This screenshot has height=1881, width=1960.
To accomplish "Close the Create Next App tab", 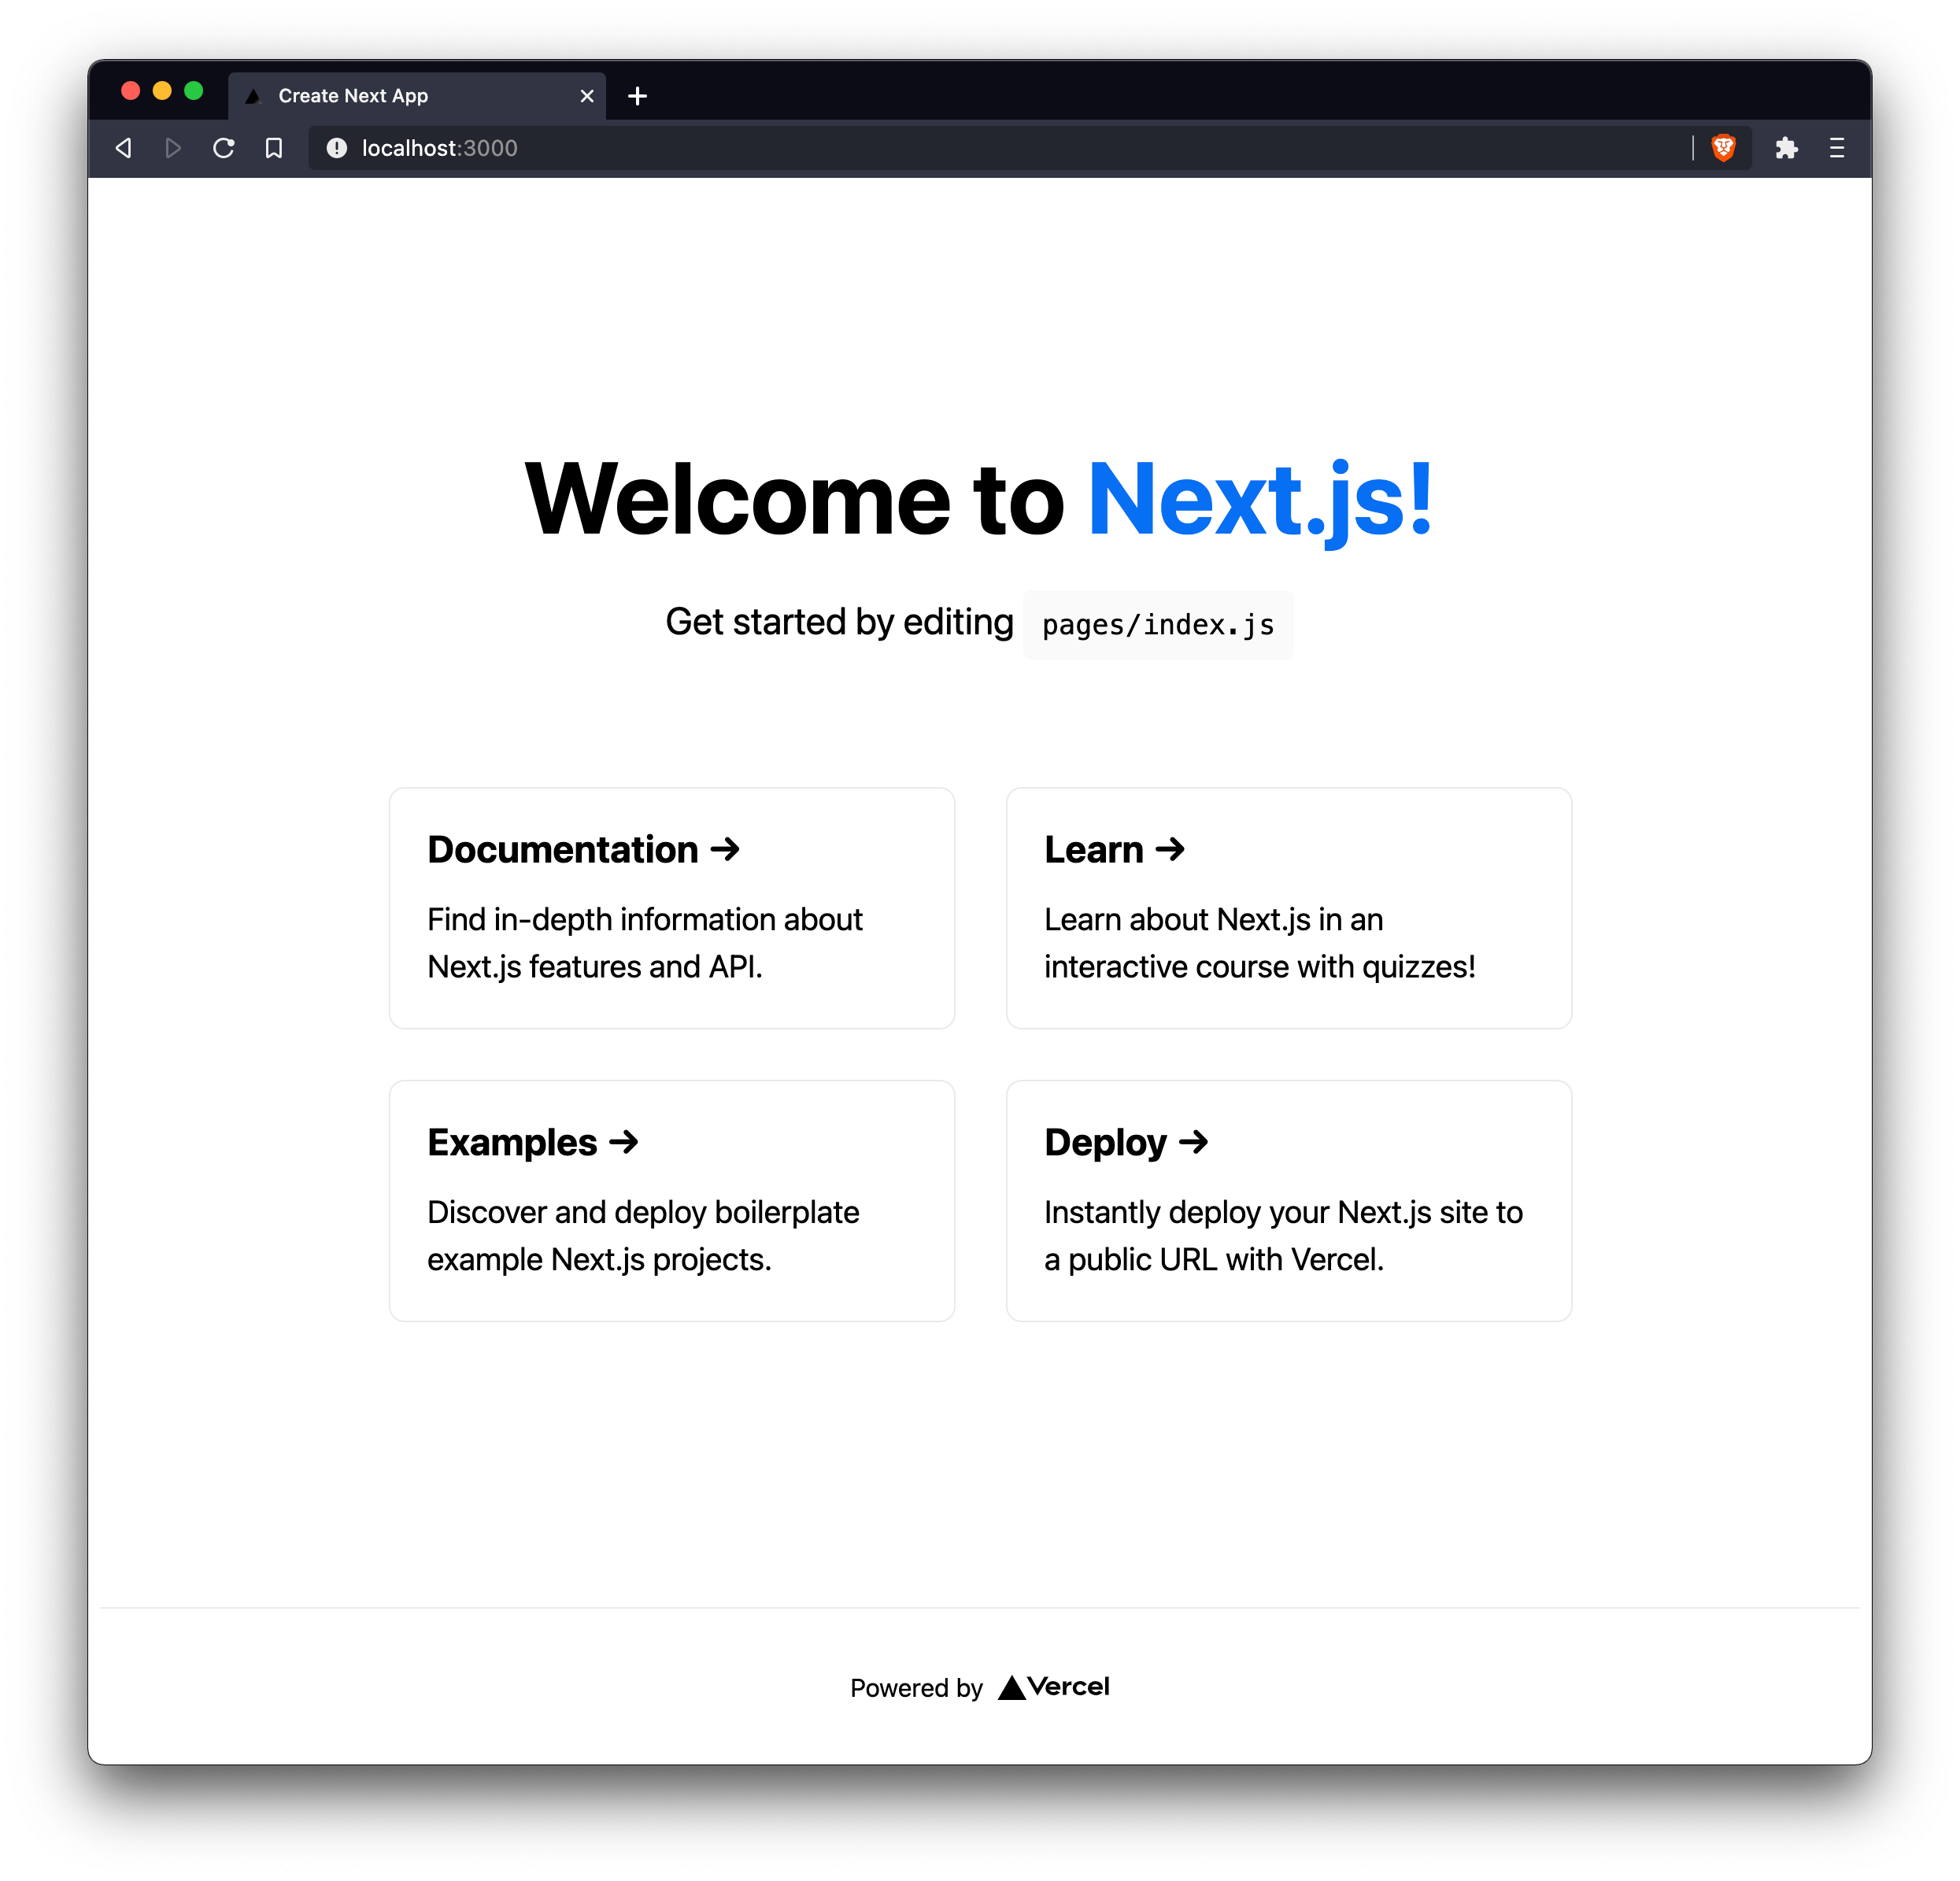I will pos(587,96).
